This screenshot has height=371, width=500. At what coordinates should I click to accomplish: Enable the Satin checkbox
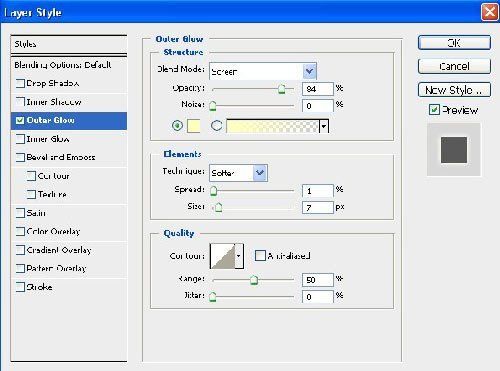(x=20, y=213)
